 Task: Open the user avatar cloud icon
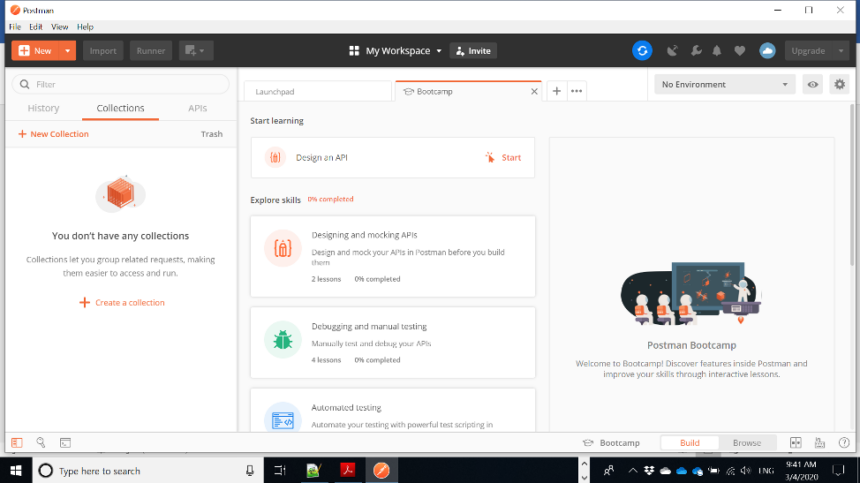click(x=767, y=50)
